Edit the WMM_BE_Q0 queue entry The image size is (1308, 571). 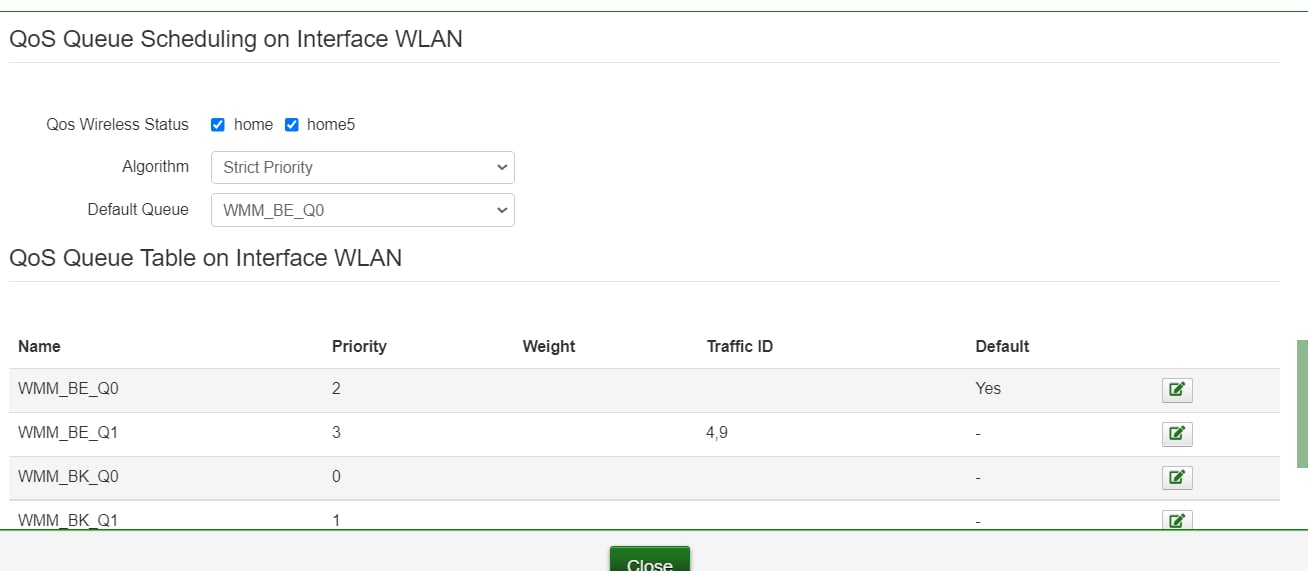[1177, 390]
